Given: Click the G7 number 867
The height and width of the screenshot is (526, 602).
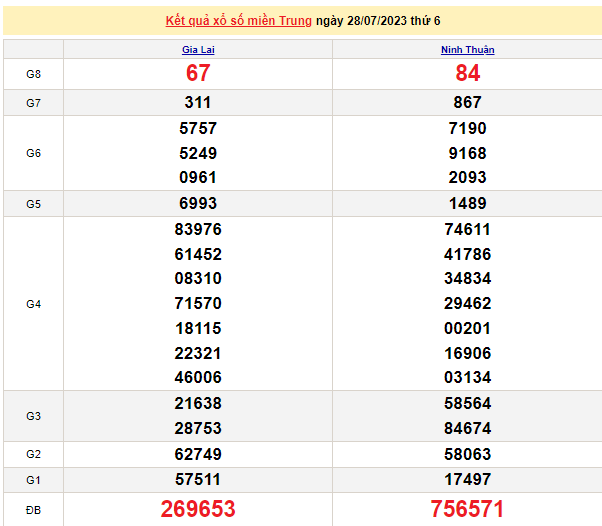Looking at the screenshot, I should click(x=467, y=102).
